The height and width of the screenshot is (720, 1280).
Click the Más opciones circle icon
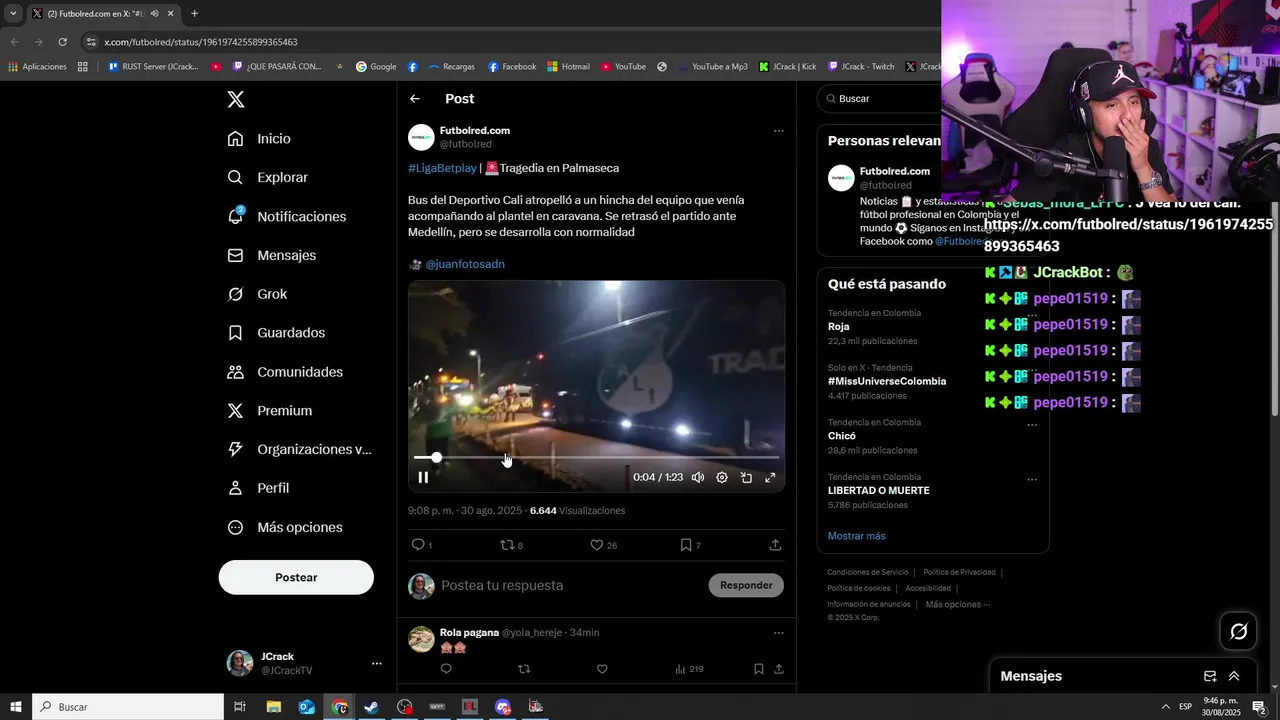[236, 527]
